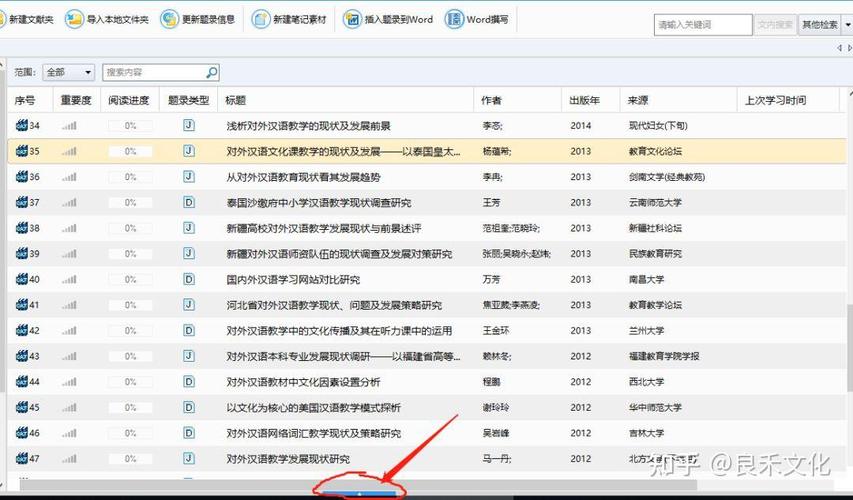Click the J type icon in row 38
The width and height of the screenshot is (853, 500).
188,228
